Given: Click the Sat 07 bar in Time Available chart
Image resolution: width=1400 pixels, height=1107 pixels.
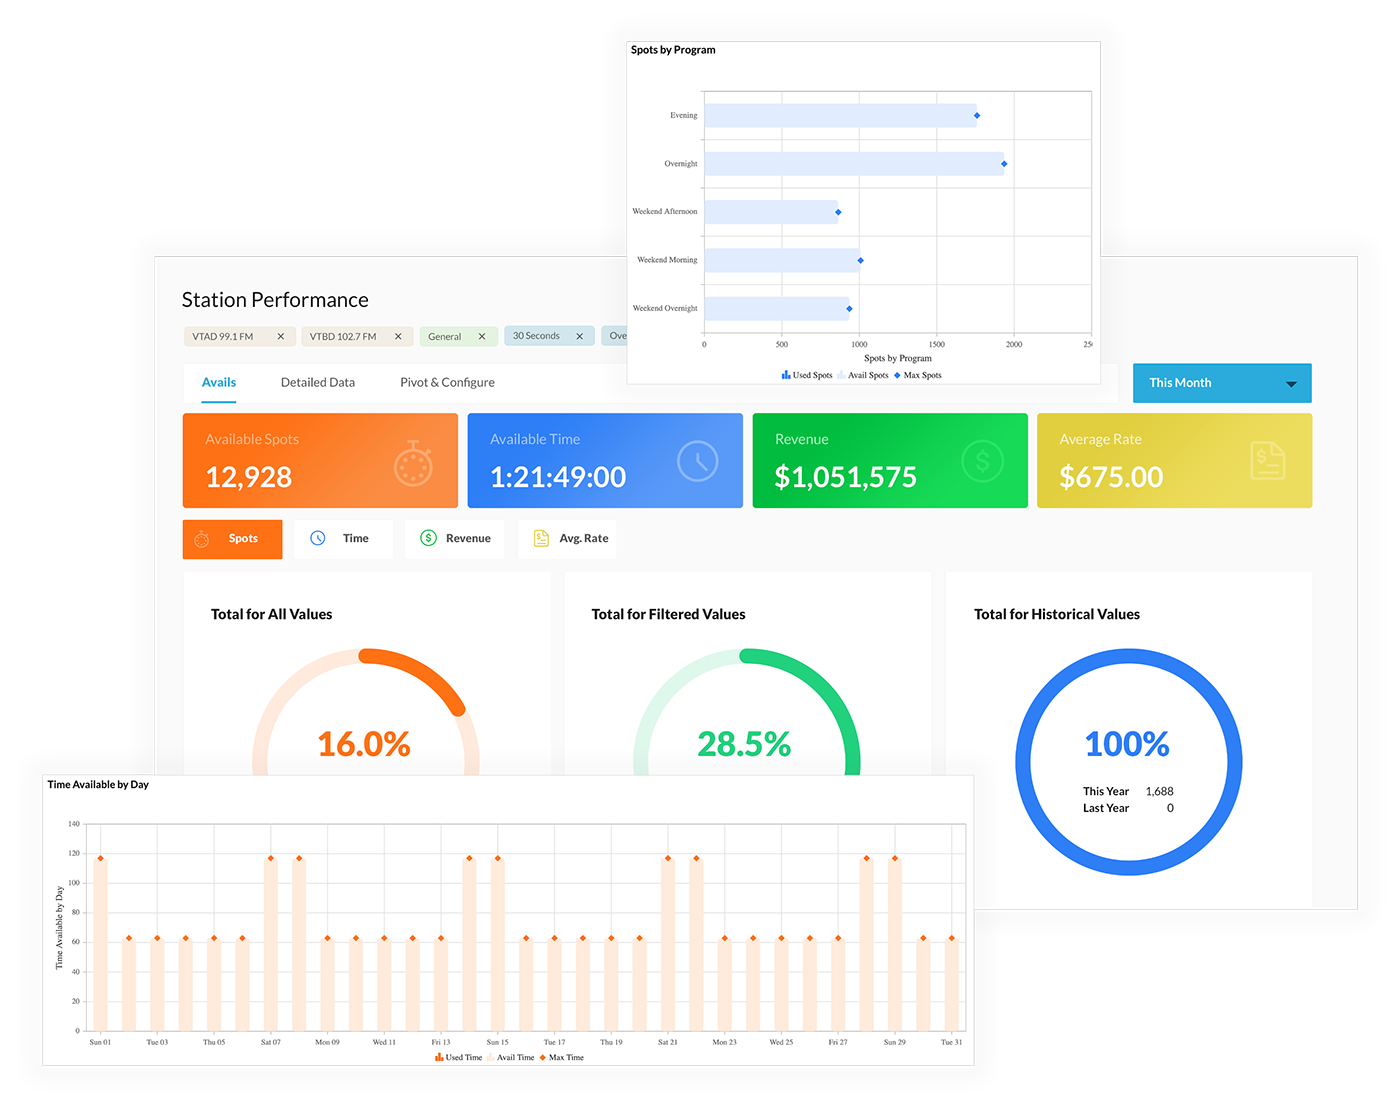Looking at the screenshot, I should point(271,945).
